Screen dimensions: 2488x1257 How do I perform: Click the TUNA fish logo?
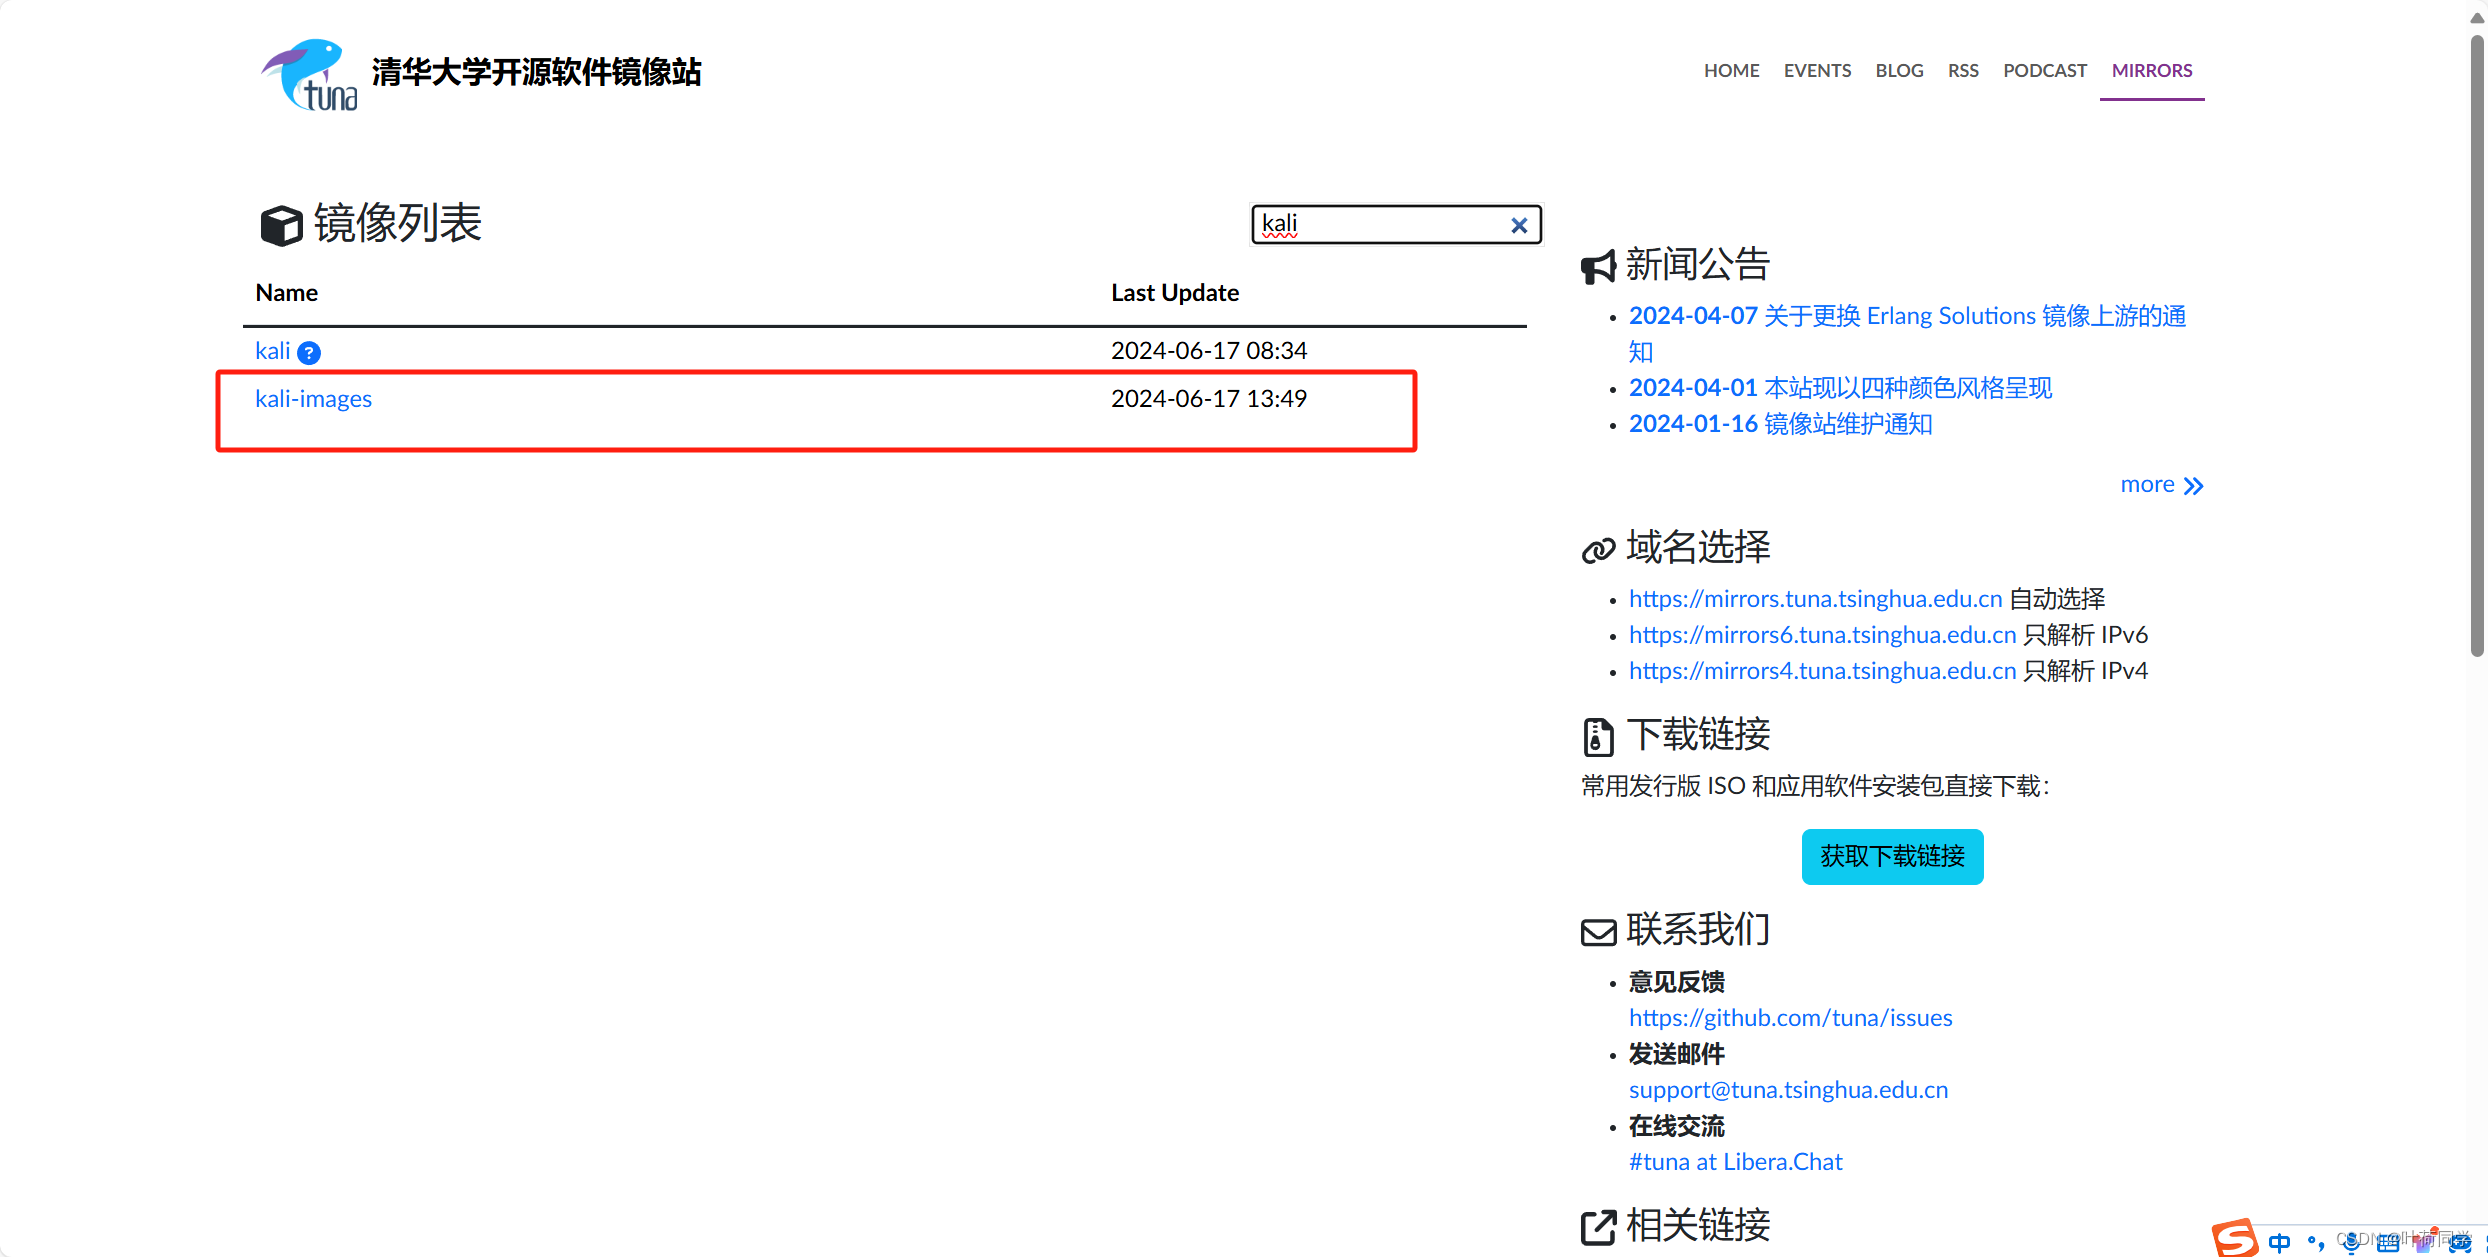(x=310, y=74)
